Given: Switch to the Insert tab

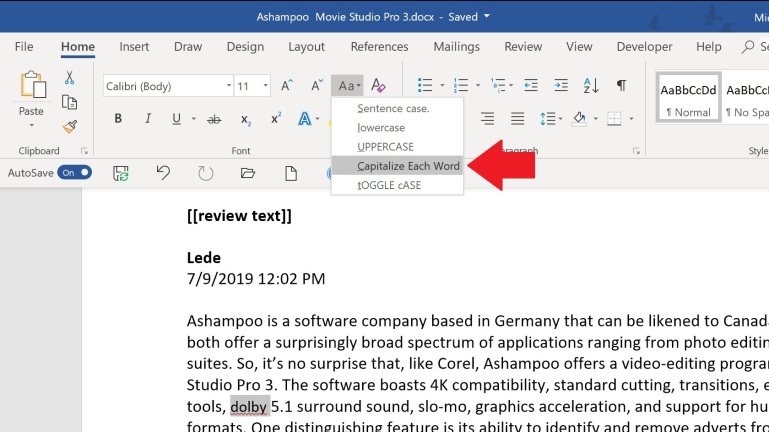Looking at the screenshot, I should tap(134, 47).
